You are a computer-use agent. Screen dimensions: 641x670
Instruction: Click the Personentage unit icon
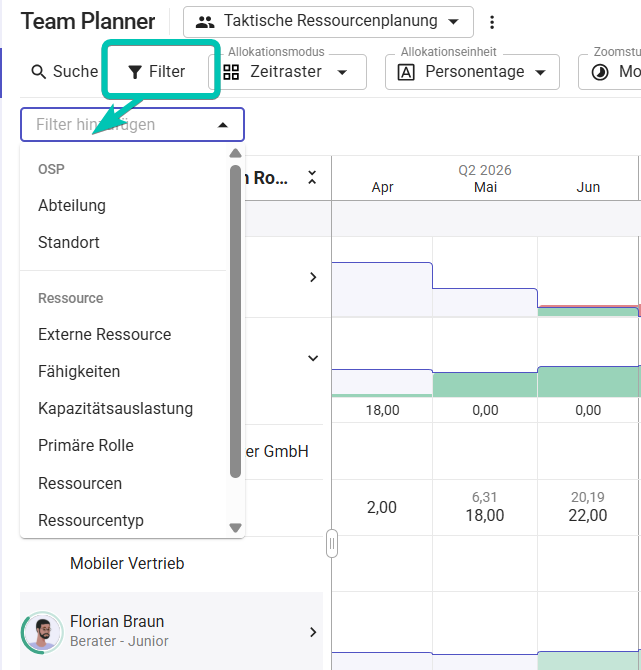406,72
